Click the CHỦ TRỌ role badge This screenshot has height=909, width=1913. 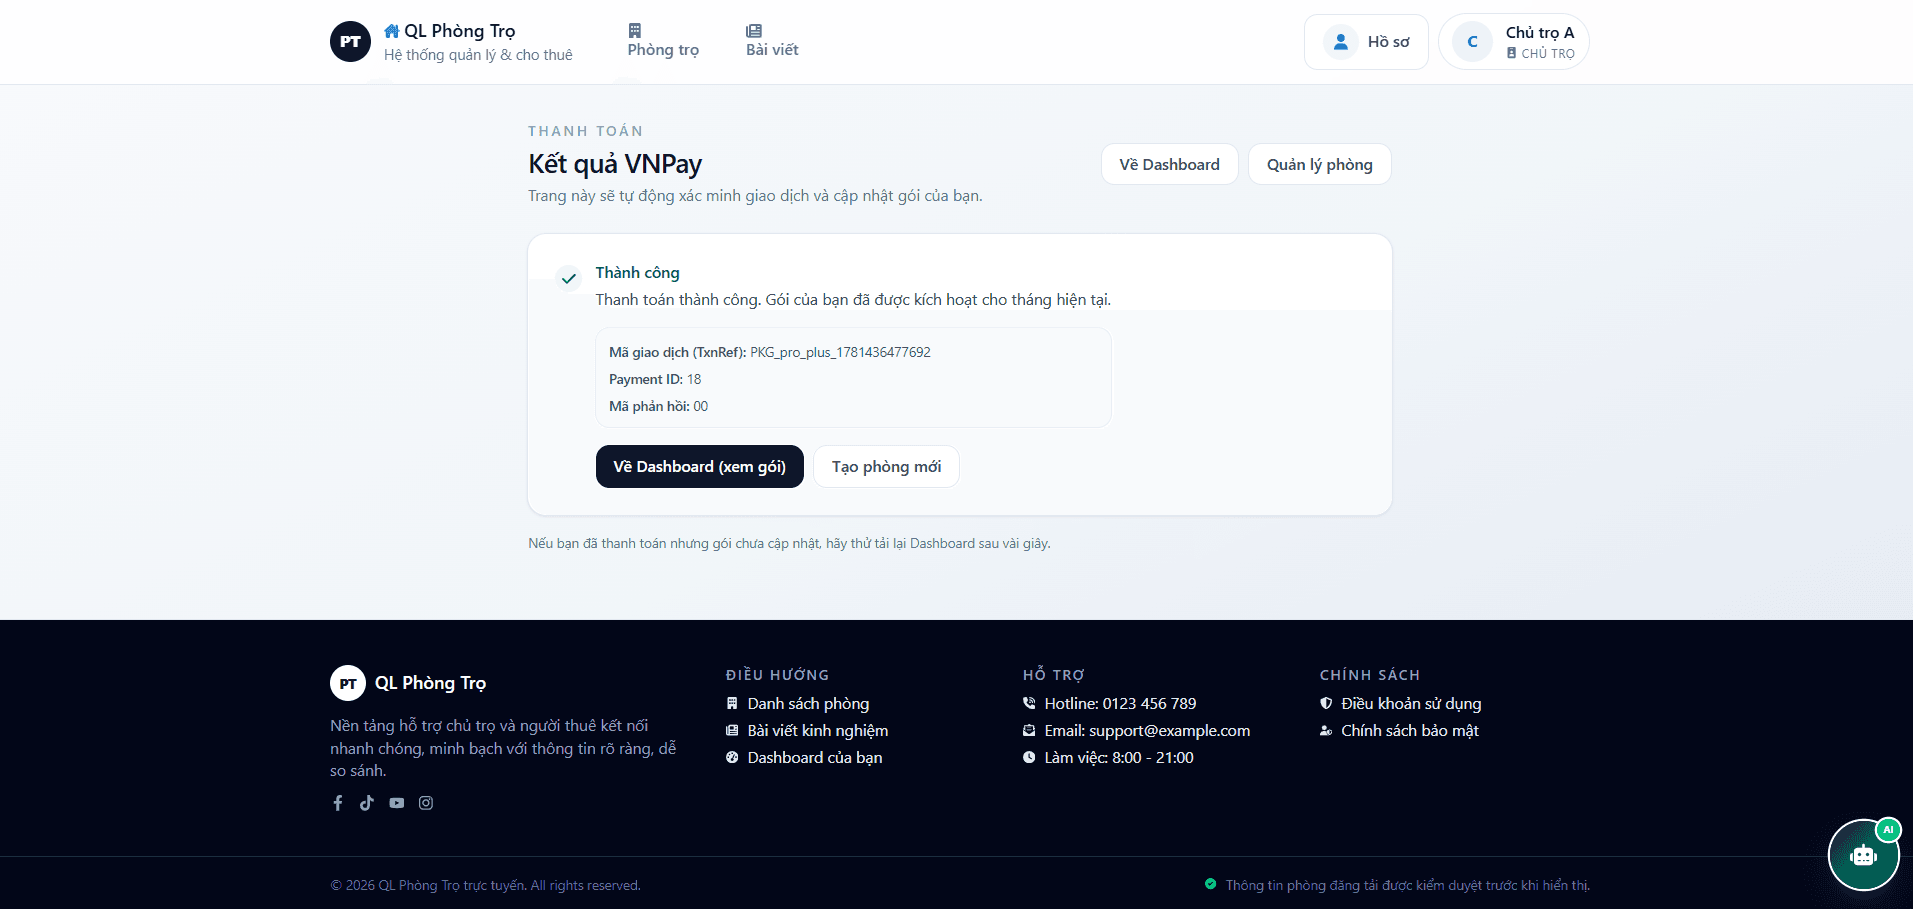tap(1541, 54)
